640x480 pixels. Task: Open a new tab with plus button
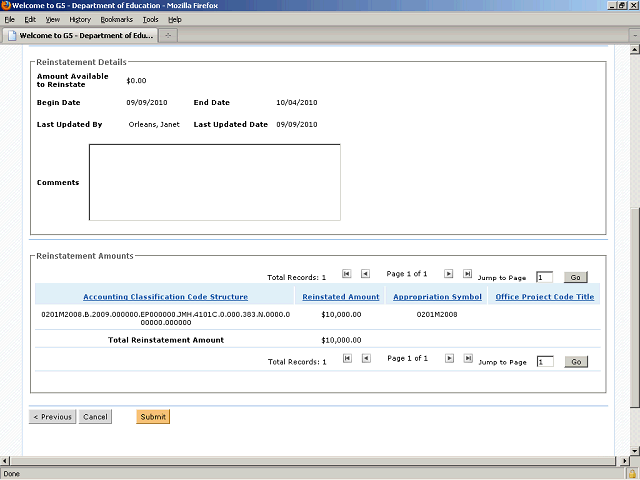click(x=168, y=36)
